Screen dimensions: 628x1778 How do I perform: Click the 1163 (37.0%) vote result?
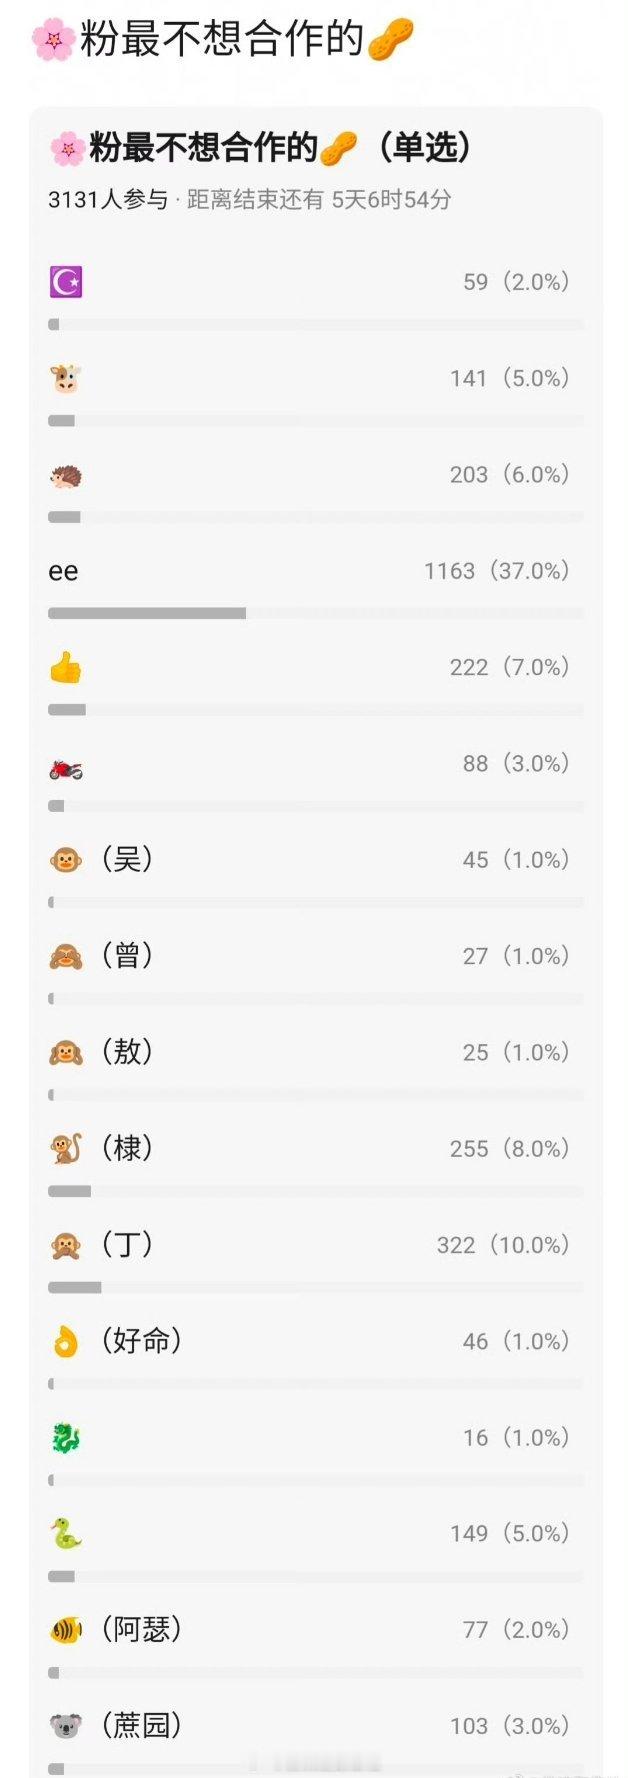(496, 571)
